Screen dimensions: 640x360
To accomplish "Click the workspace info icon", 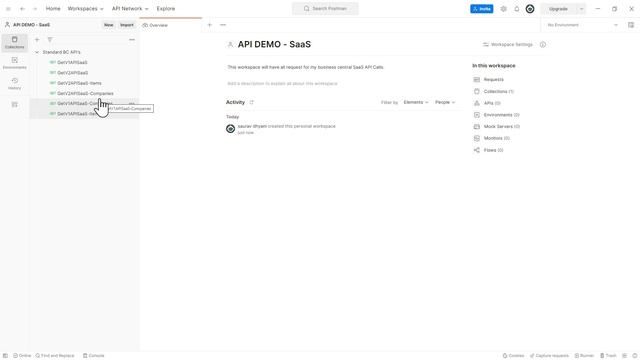I will (x=543, y=44).
